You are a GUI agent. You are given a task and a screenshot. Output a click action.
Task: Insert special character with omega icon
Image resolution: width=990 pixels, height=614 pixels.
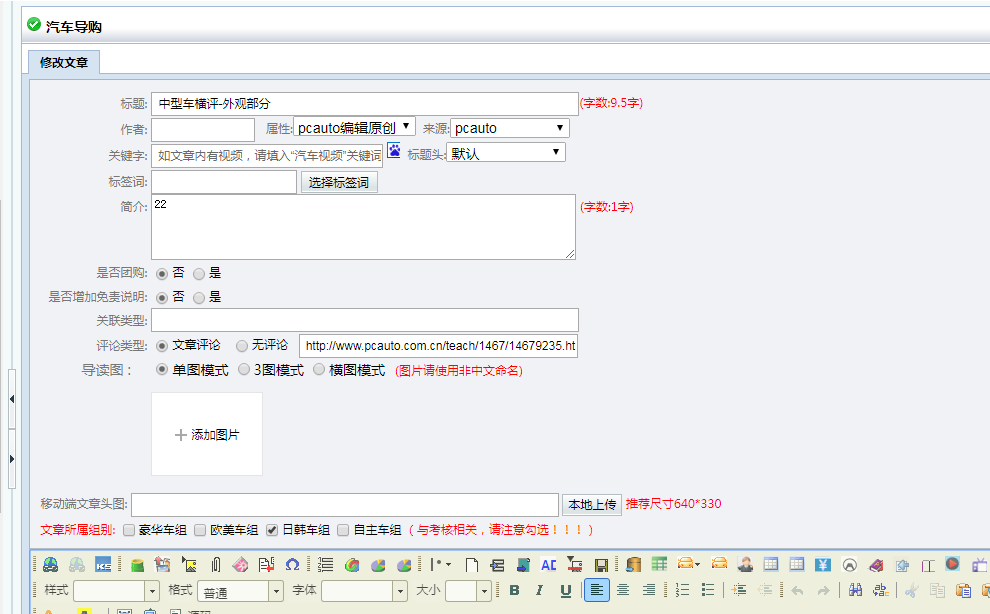[x=293, y=564]
